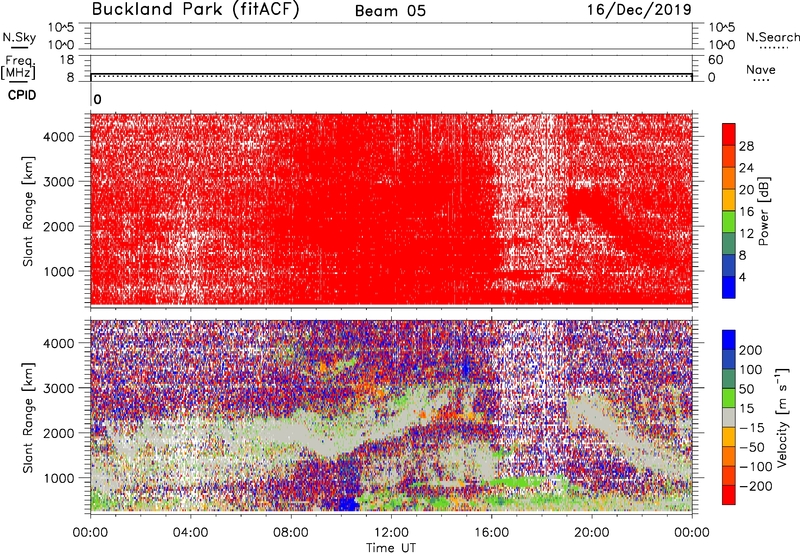Screen dimensions: 800x554
Task: Click the '16:00' time tick label
Action: point(491,533)
